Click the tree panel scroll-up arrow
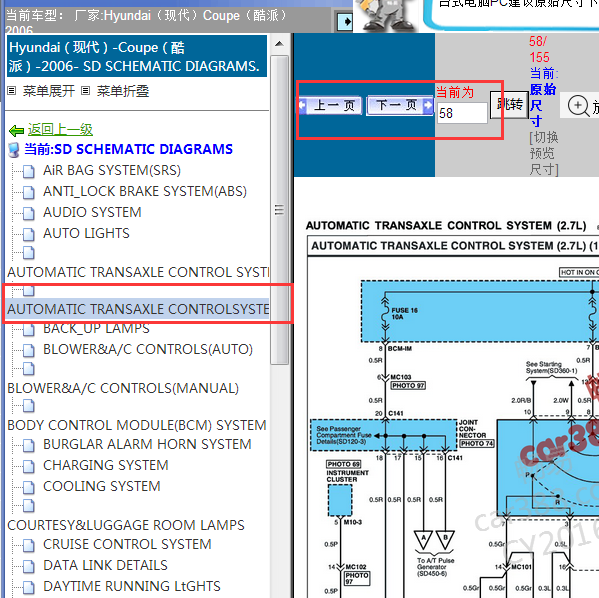The image size is (599, 598). 279,44
